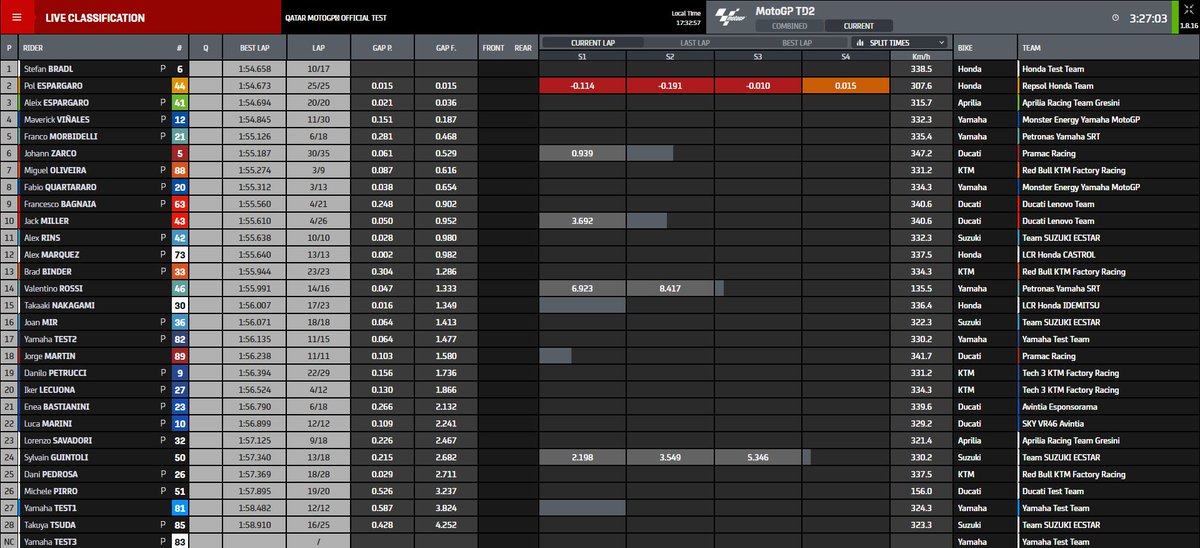This screenshot has height=548, width=1200.
Task: Select the BEST LAP tab above sectors
Action: click(x=797, y=43)
